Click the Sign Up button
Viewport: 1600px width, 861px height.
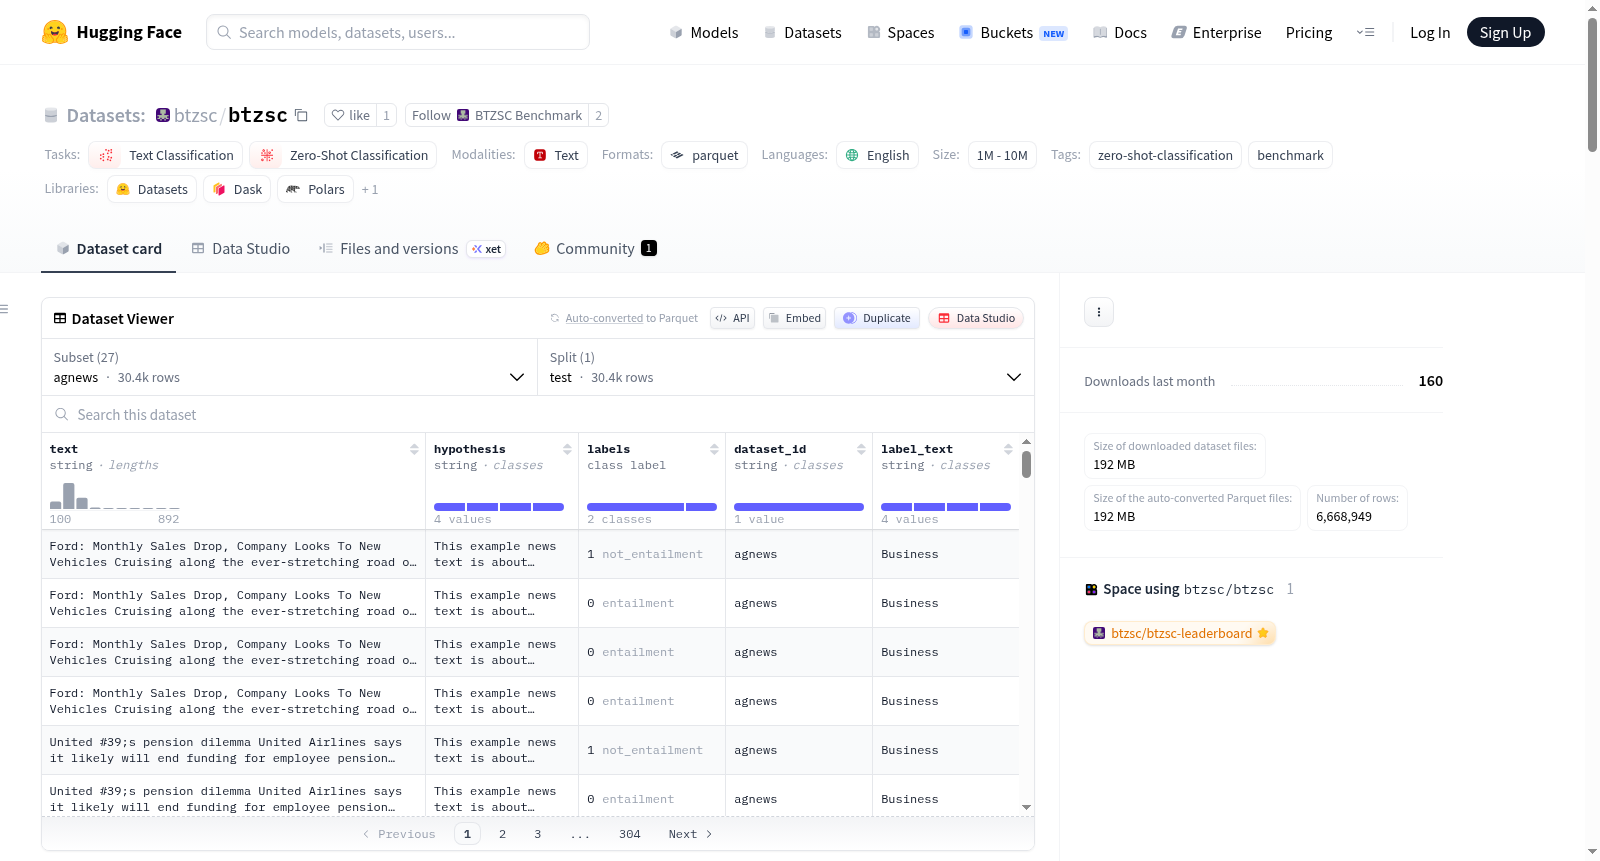pos(1505,32)
